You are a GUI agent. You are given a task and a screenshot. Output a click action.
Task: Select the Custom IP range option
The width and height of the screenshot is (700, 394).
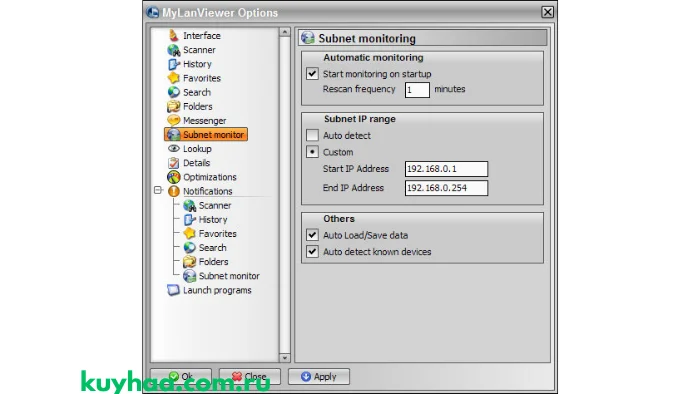click(312, 152)
